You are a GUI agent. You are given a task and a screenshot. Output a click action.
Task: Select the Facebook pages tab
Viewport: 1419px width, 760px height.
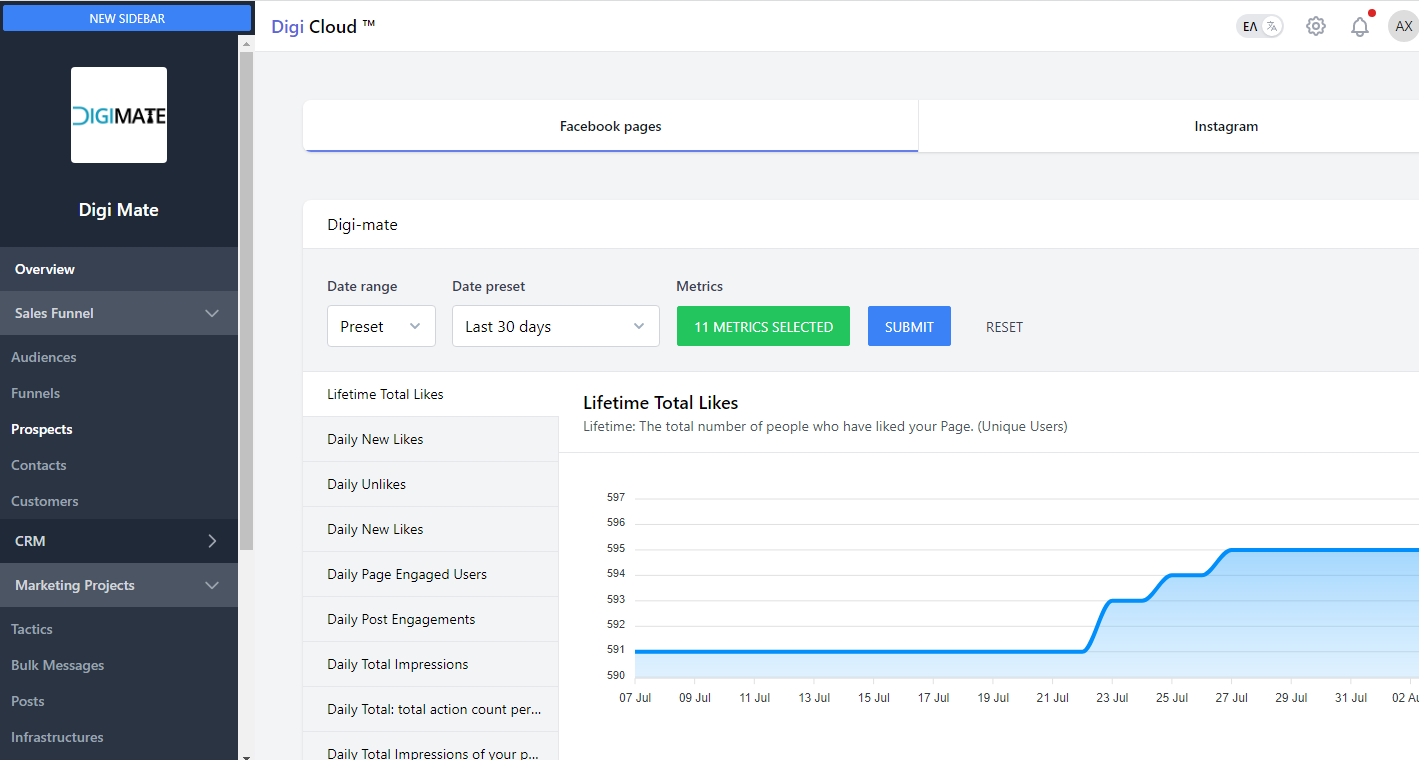(610, 127)
